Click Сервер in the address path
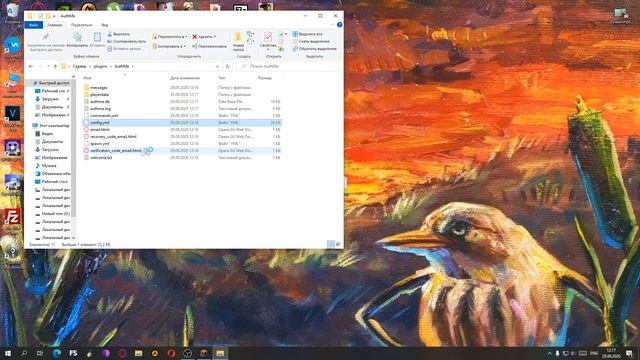Viewport: 640px width, 360px height. (x=79, y=66)
